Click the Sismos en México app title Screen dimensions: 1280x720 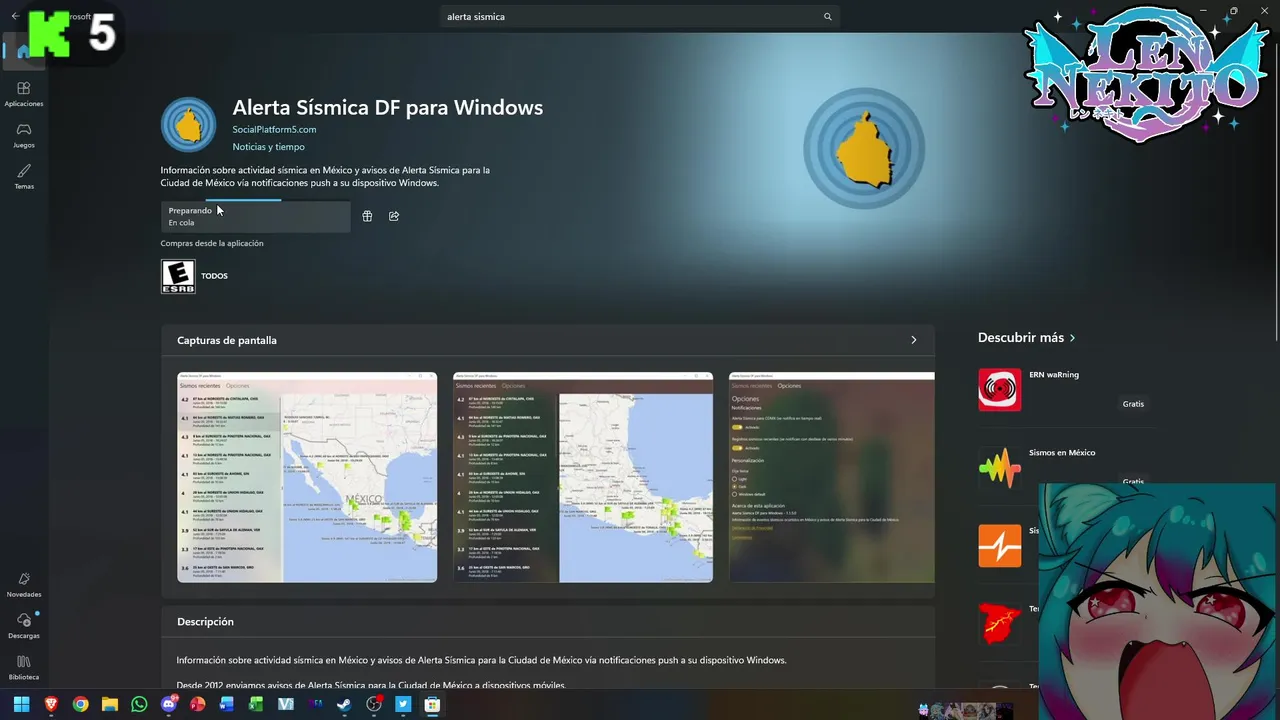pyautogui.click(x=1062, y=453)
